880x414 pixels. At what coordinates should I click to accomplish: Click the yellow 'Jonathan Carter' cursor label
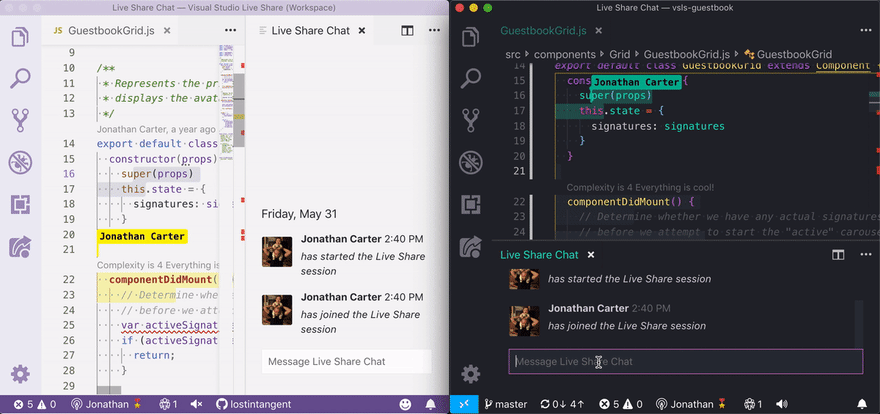[x=142, y=236]
